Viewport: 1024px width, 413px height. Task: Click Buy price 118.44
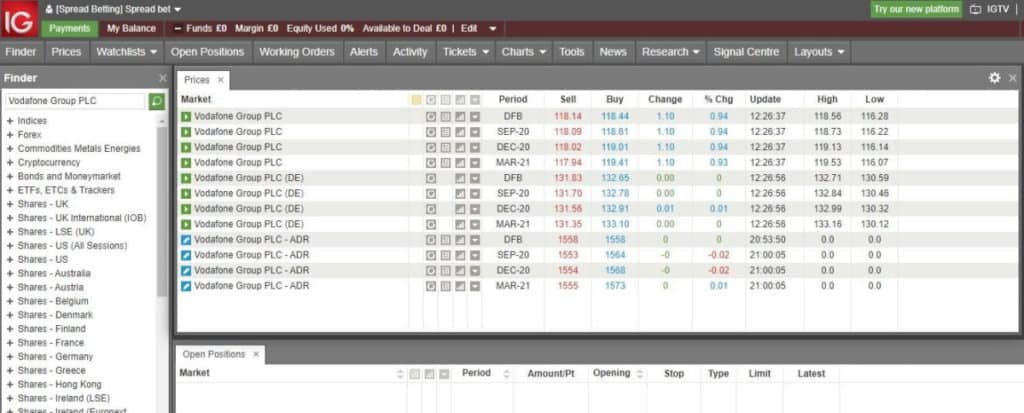[x=615, y=116]
